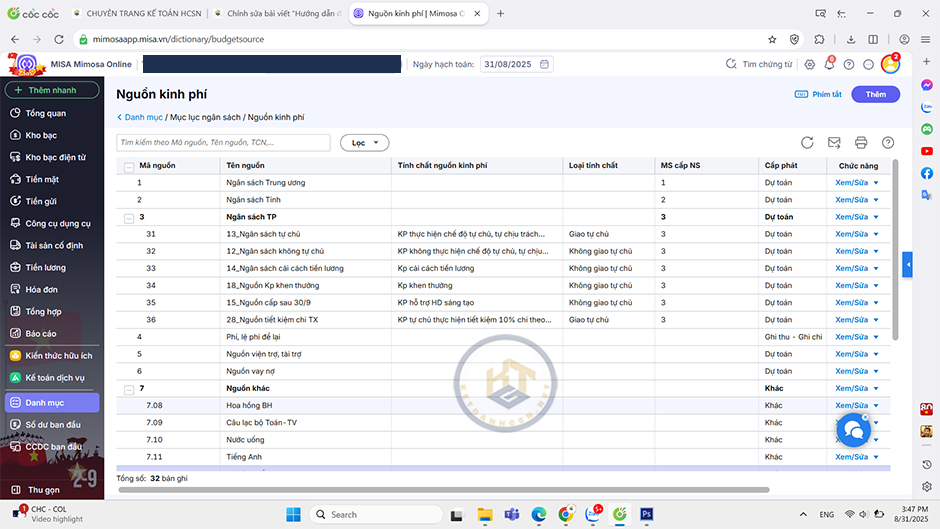Collapse the Nguồn khác group row

coord(128,388)
